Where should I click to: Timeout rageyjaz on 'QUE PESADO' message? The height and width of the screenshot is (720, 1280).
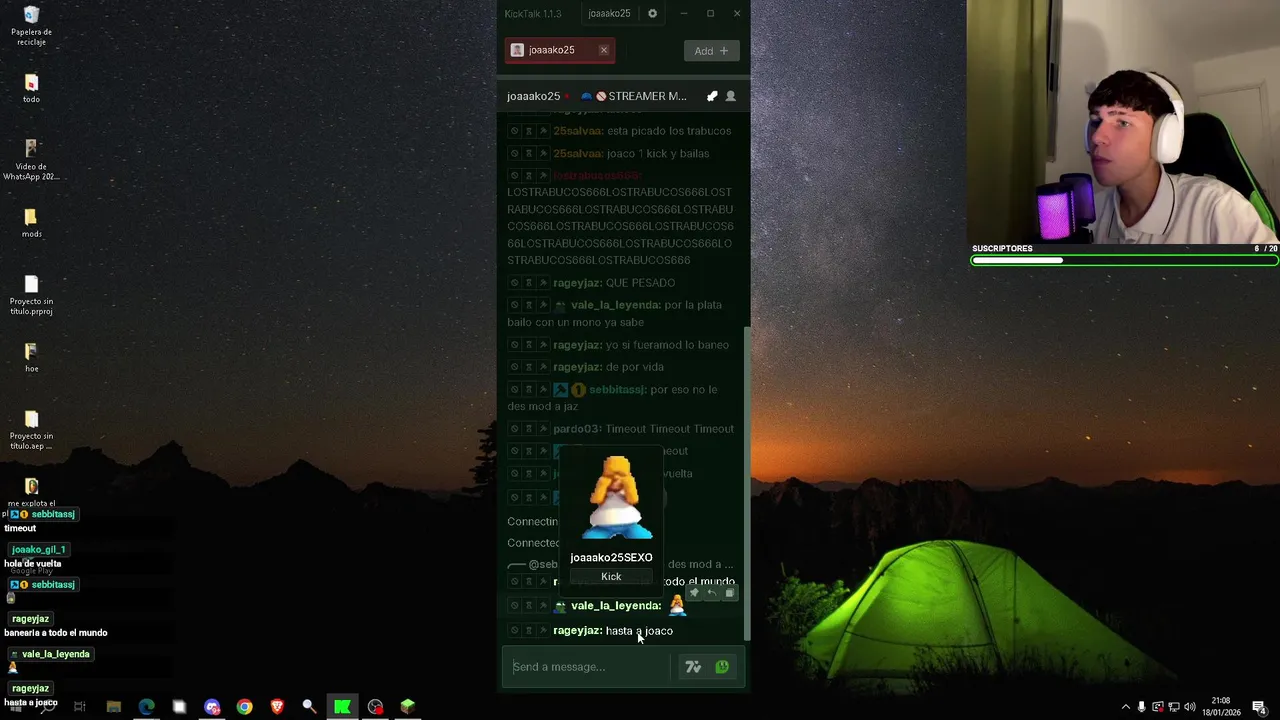[x=529, y=283]
